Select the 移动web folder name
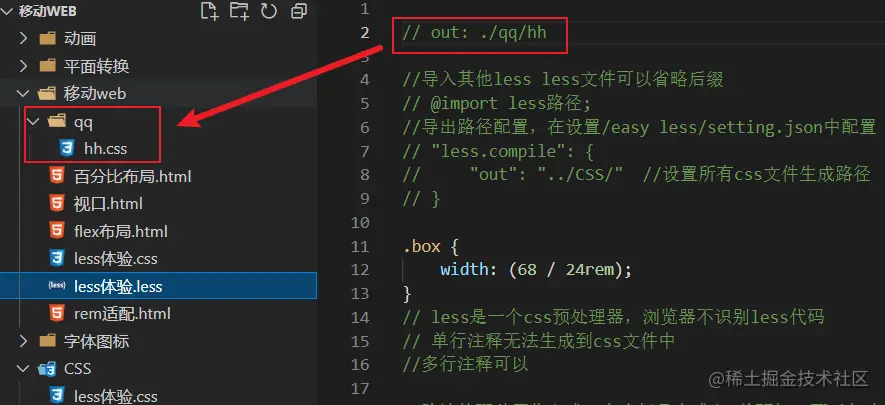 (95, 93)
